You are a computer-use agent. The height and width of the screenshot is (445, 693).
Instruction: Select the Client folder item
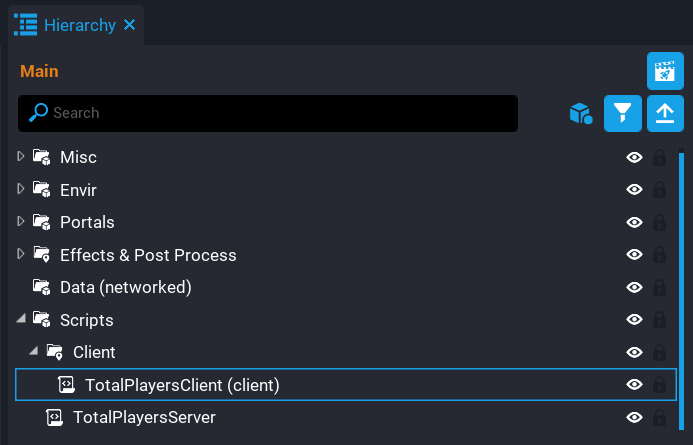tap(94, 352)
